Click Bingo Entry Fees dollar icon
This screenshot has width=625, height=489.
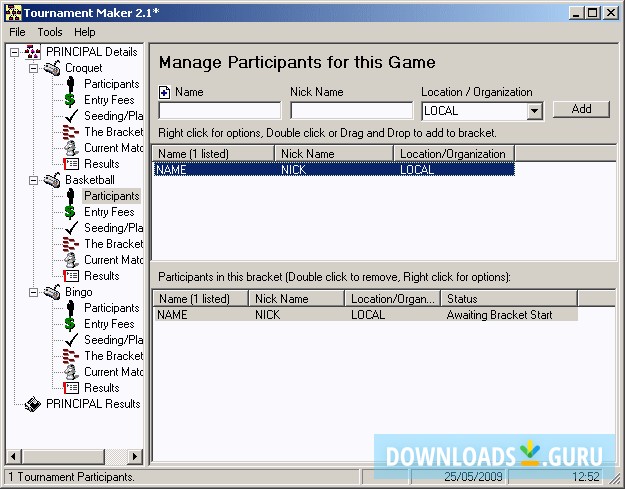70,324
